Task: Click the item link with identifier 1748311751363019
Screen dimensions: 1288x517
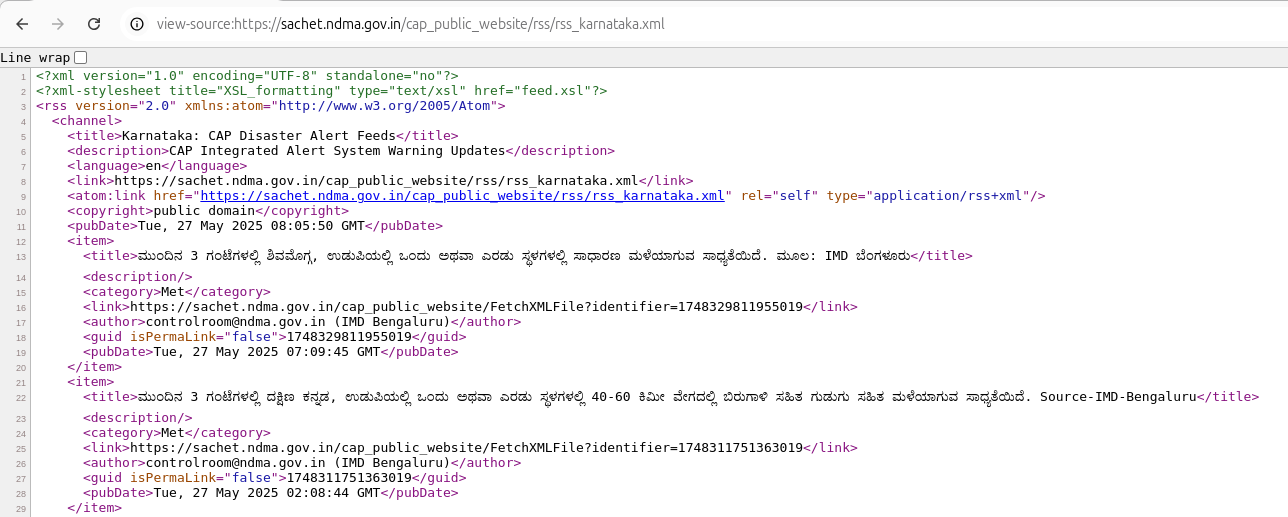Action: (470, 448)
